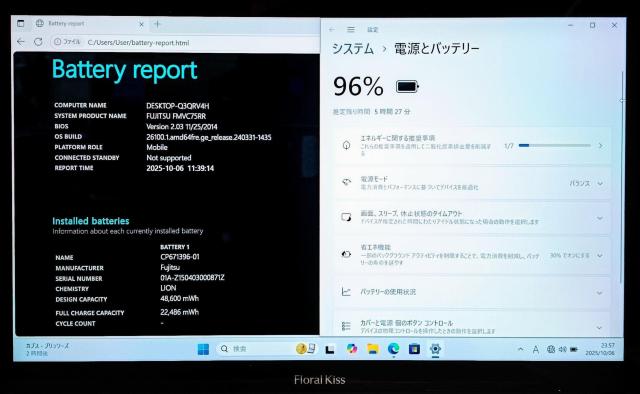Click the Battery report page title
The width and height of the screenshot is (640, 394).
pyautogui.click(x=124, y=70)
